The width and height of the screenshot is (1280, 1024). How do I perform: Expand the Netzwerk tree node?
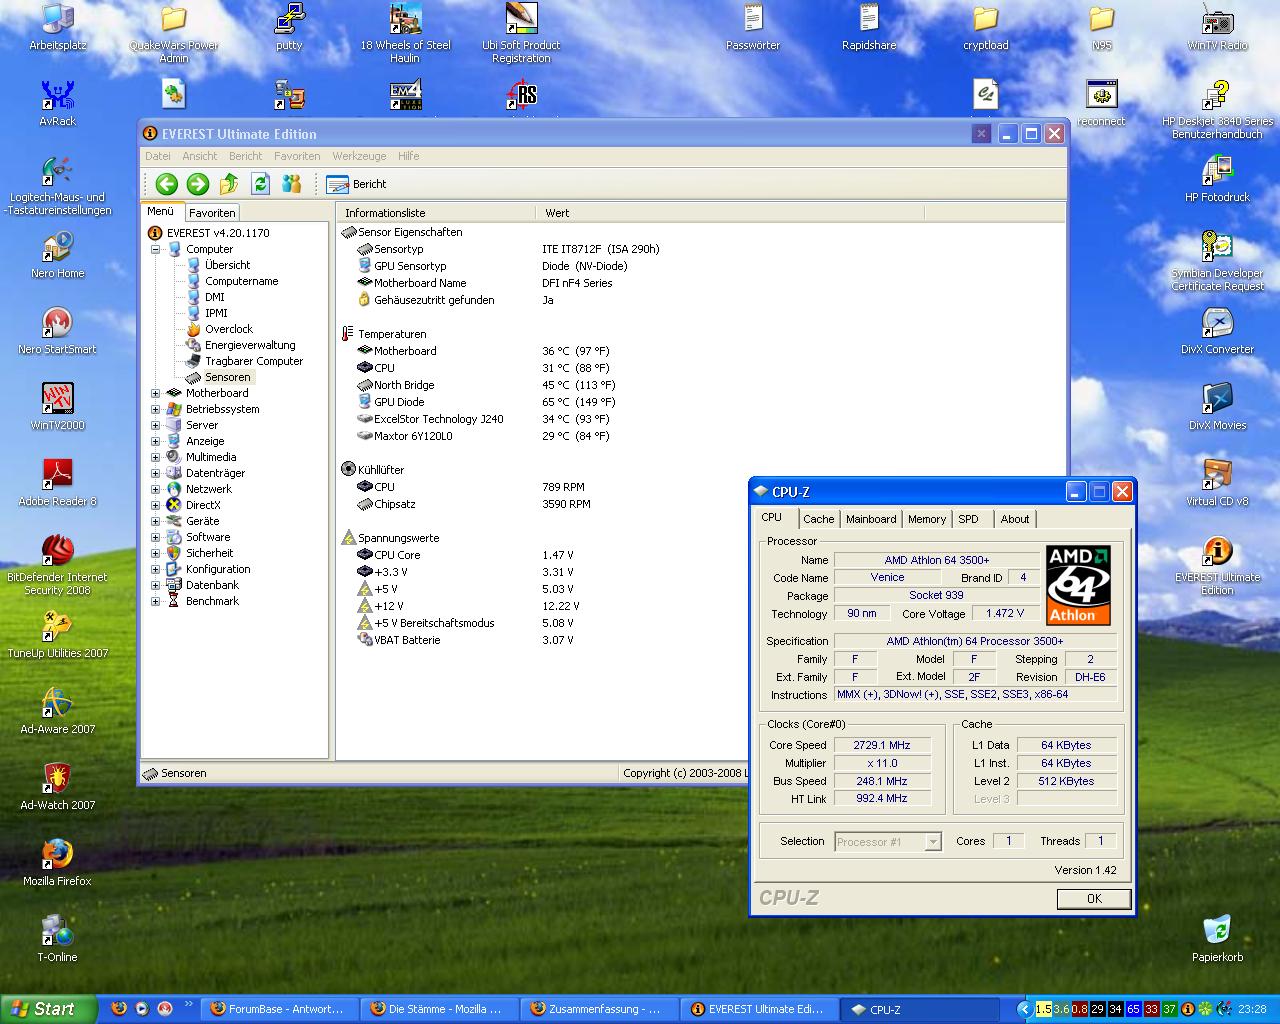pos(156,489)
